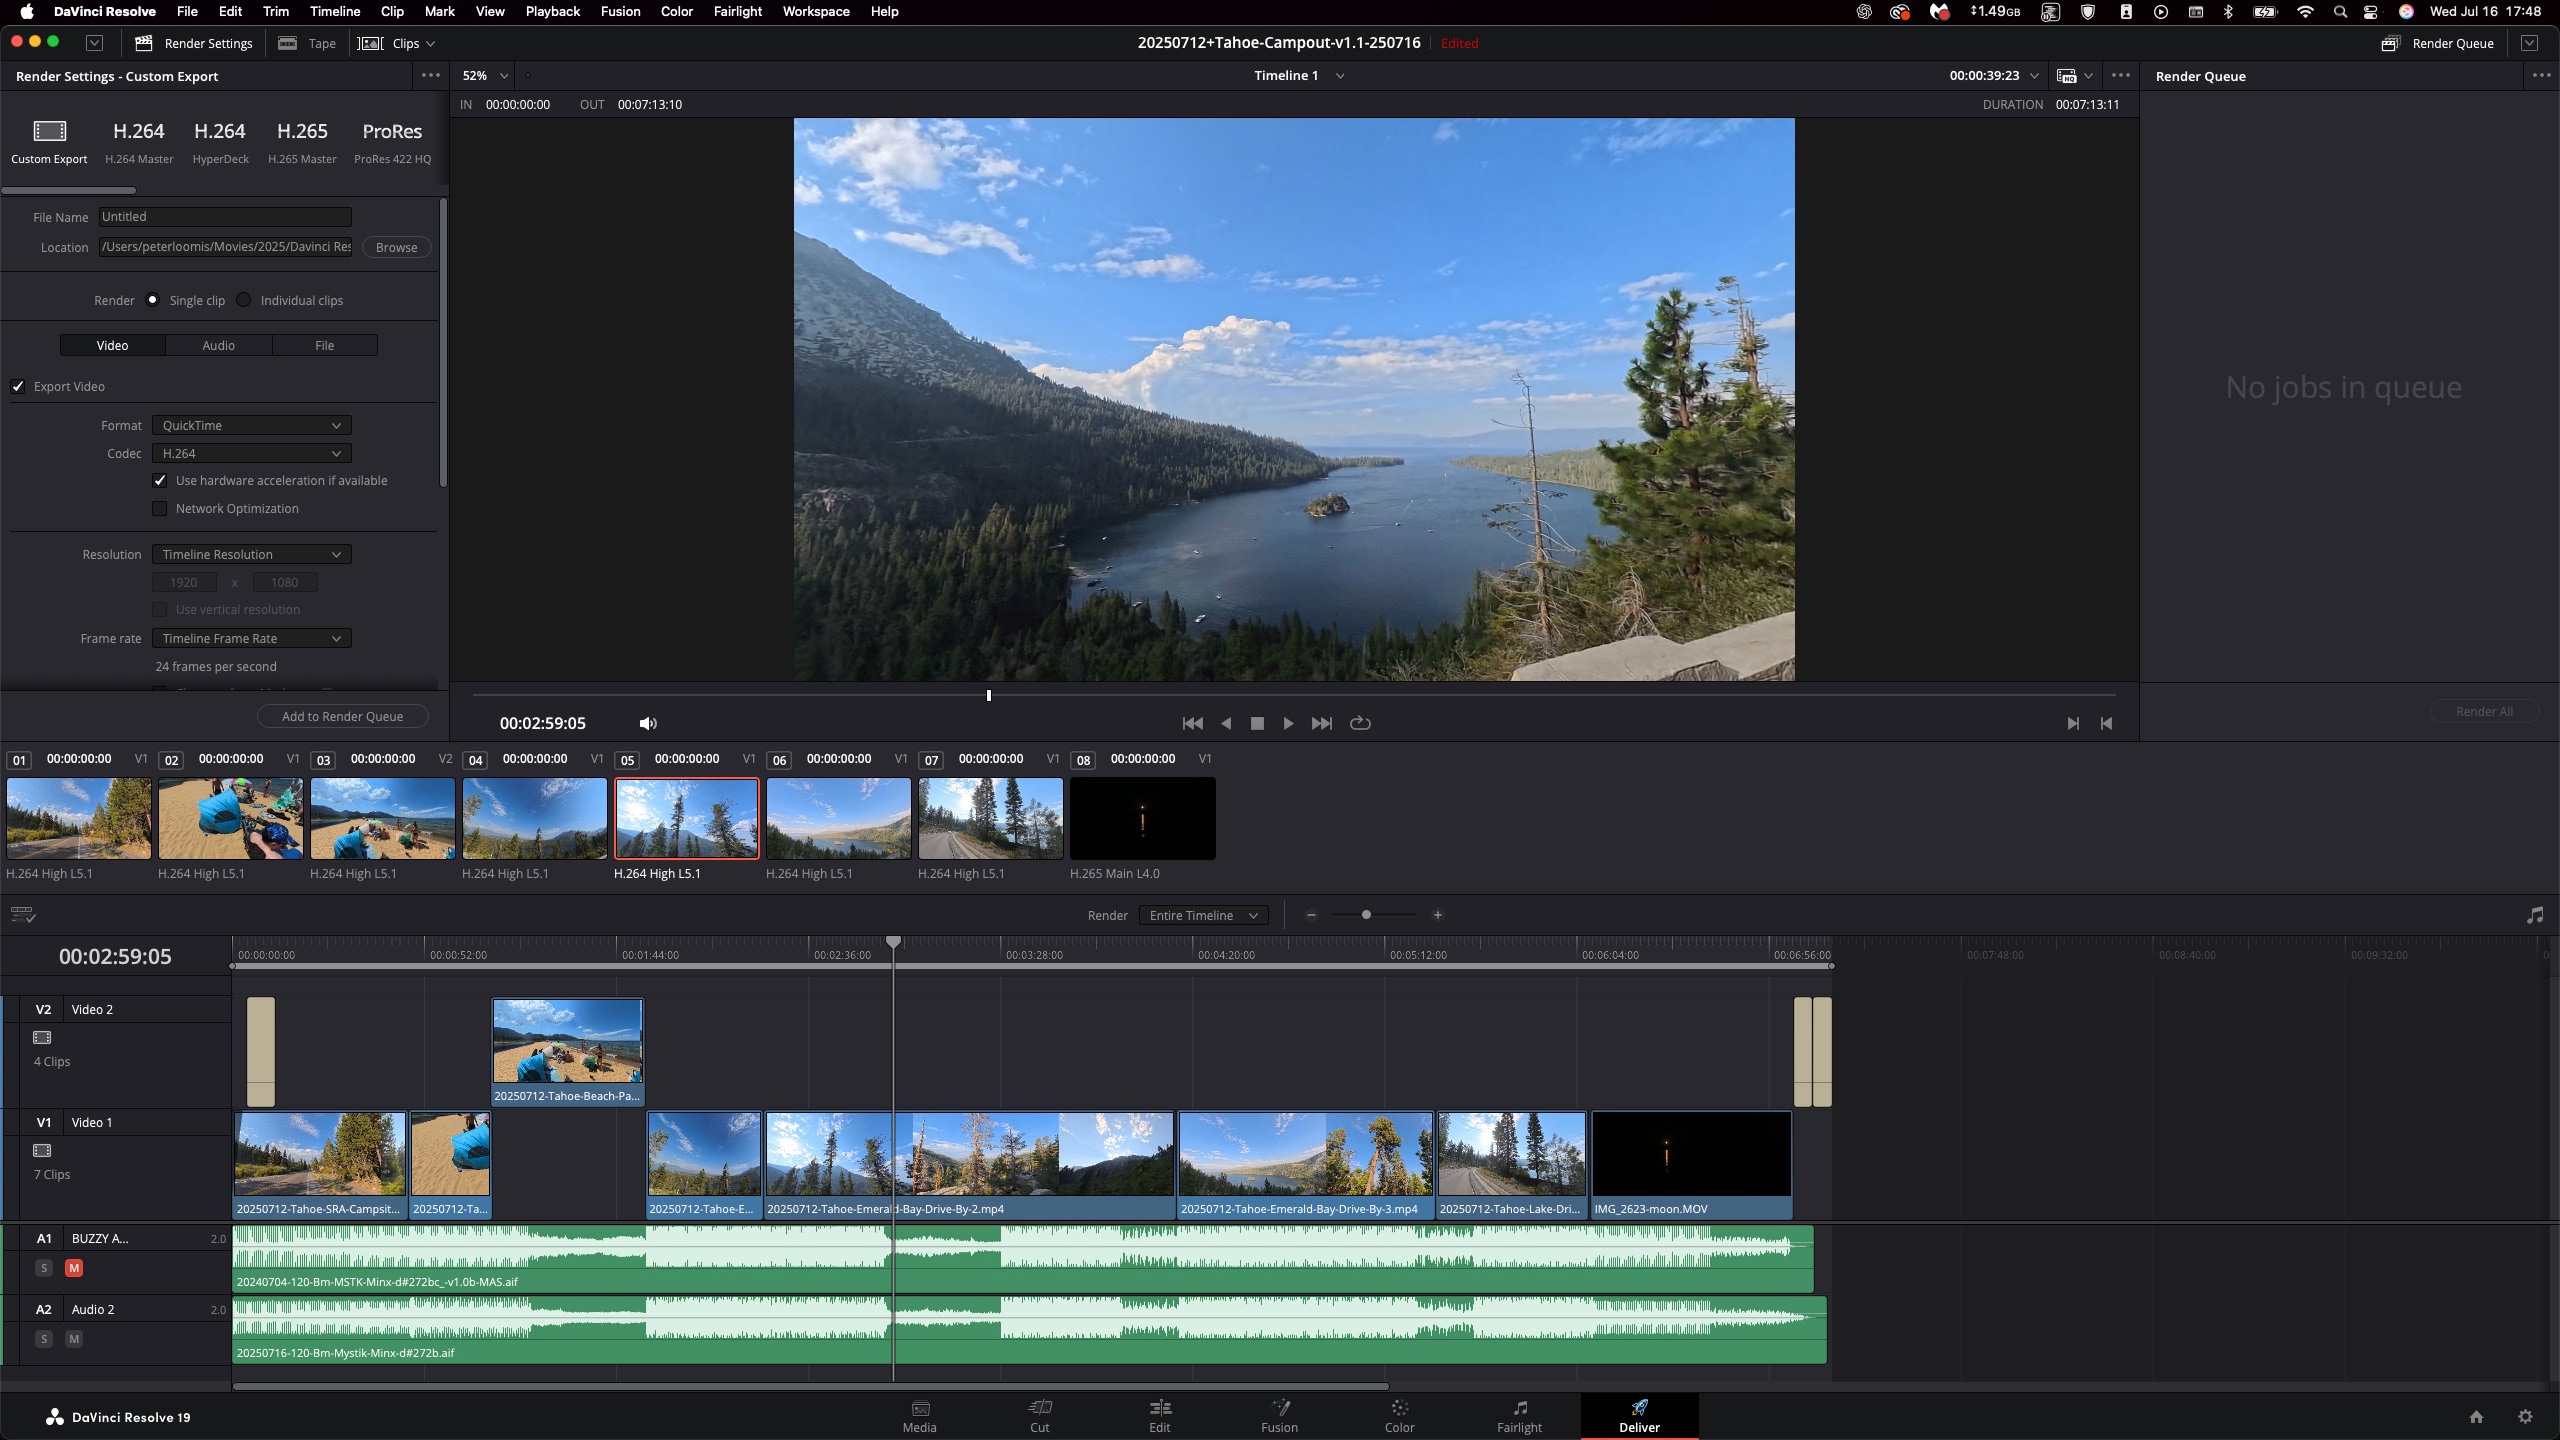Open the Color page
2560x1440 pixels.
1398,1415
